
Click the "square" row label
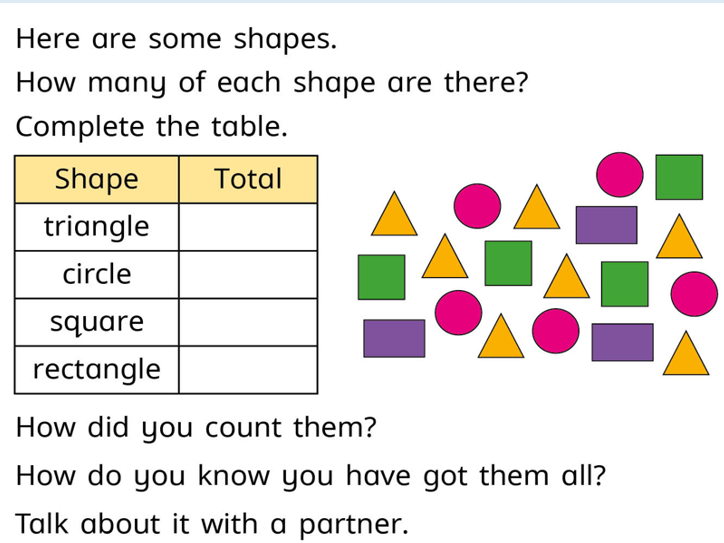pyautogui.click(x=97, y=323)
